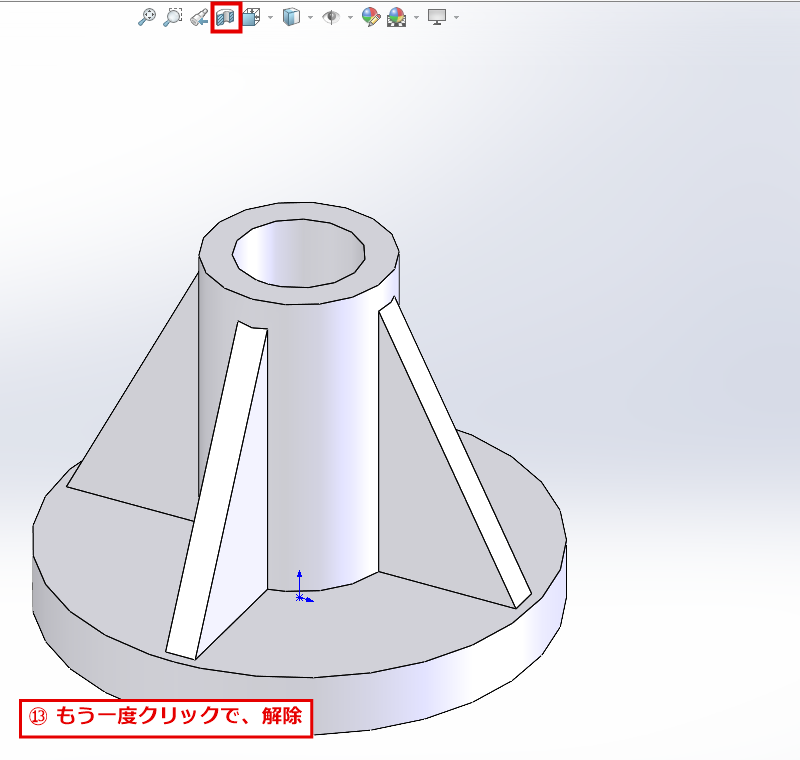Image resolution: width=800 pixels, height=760 pixels.
Task: Expand the Apply Scene dropdown arrow
Action: tap(416, 18)
